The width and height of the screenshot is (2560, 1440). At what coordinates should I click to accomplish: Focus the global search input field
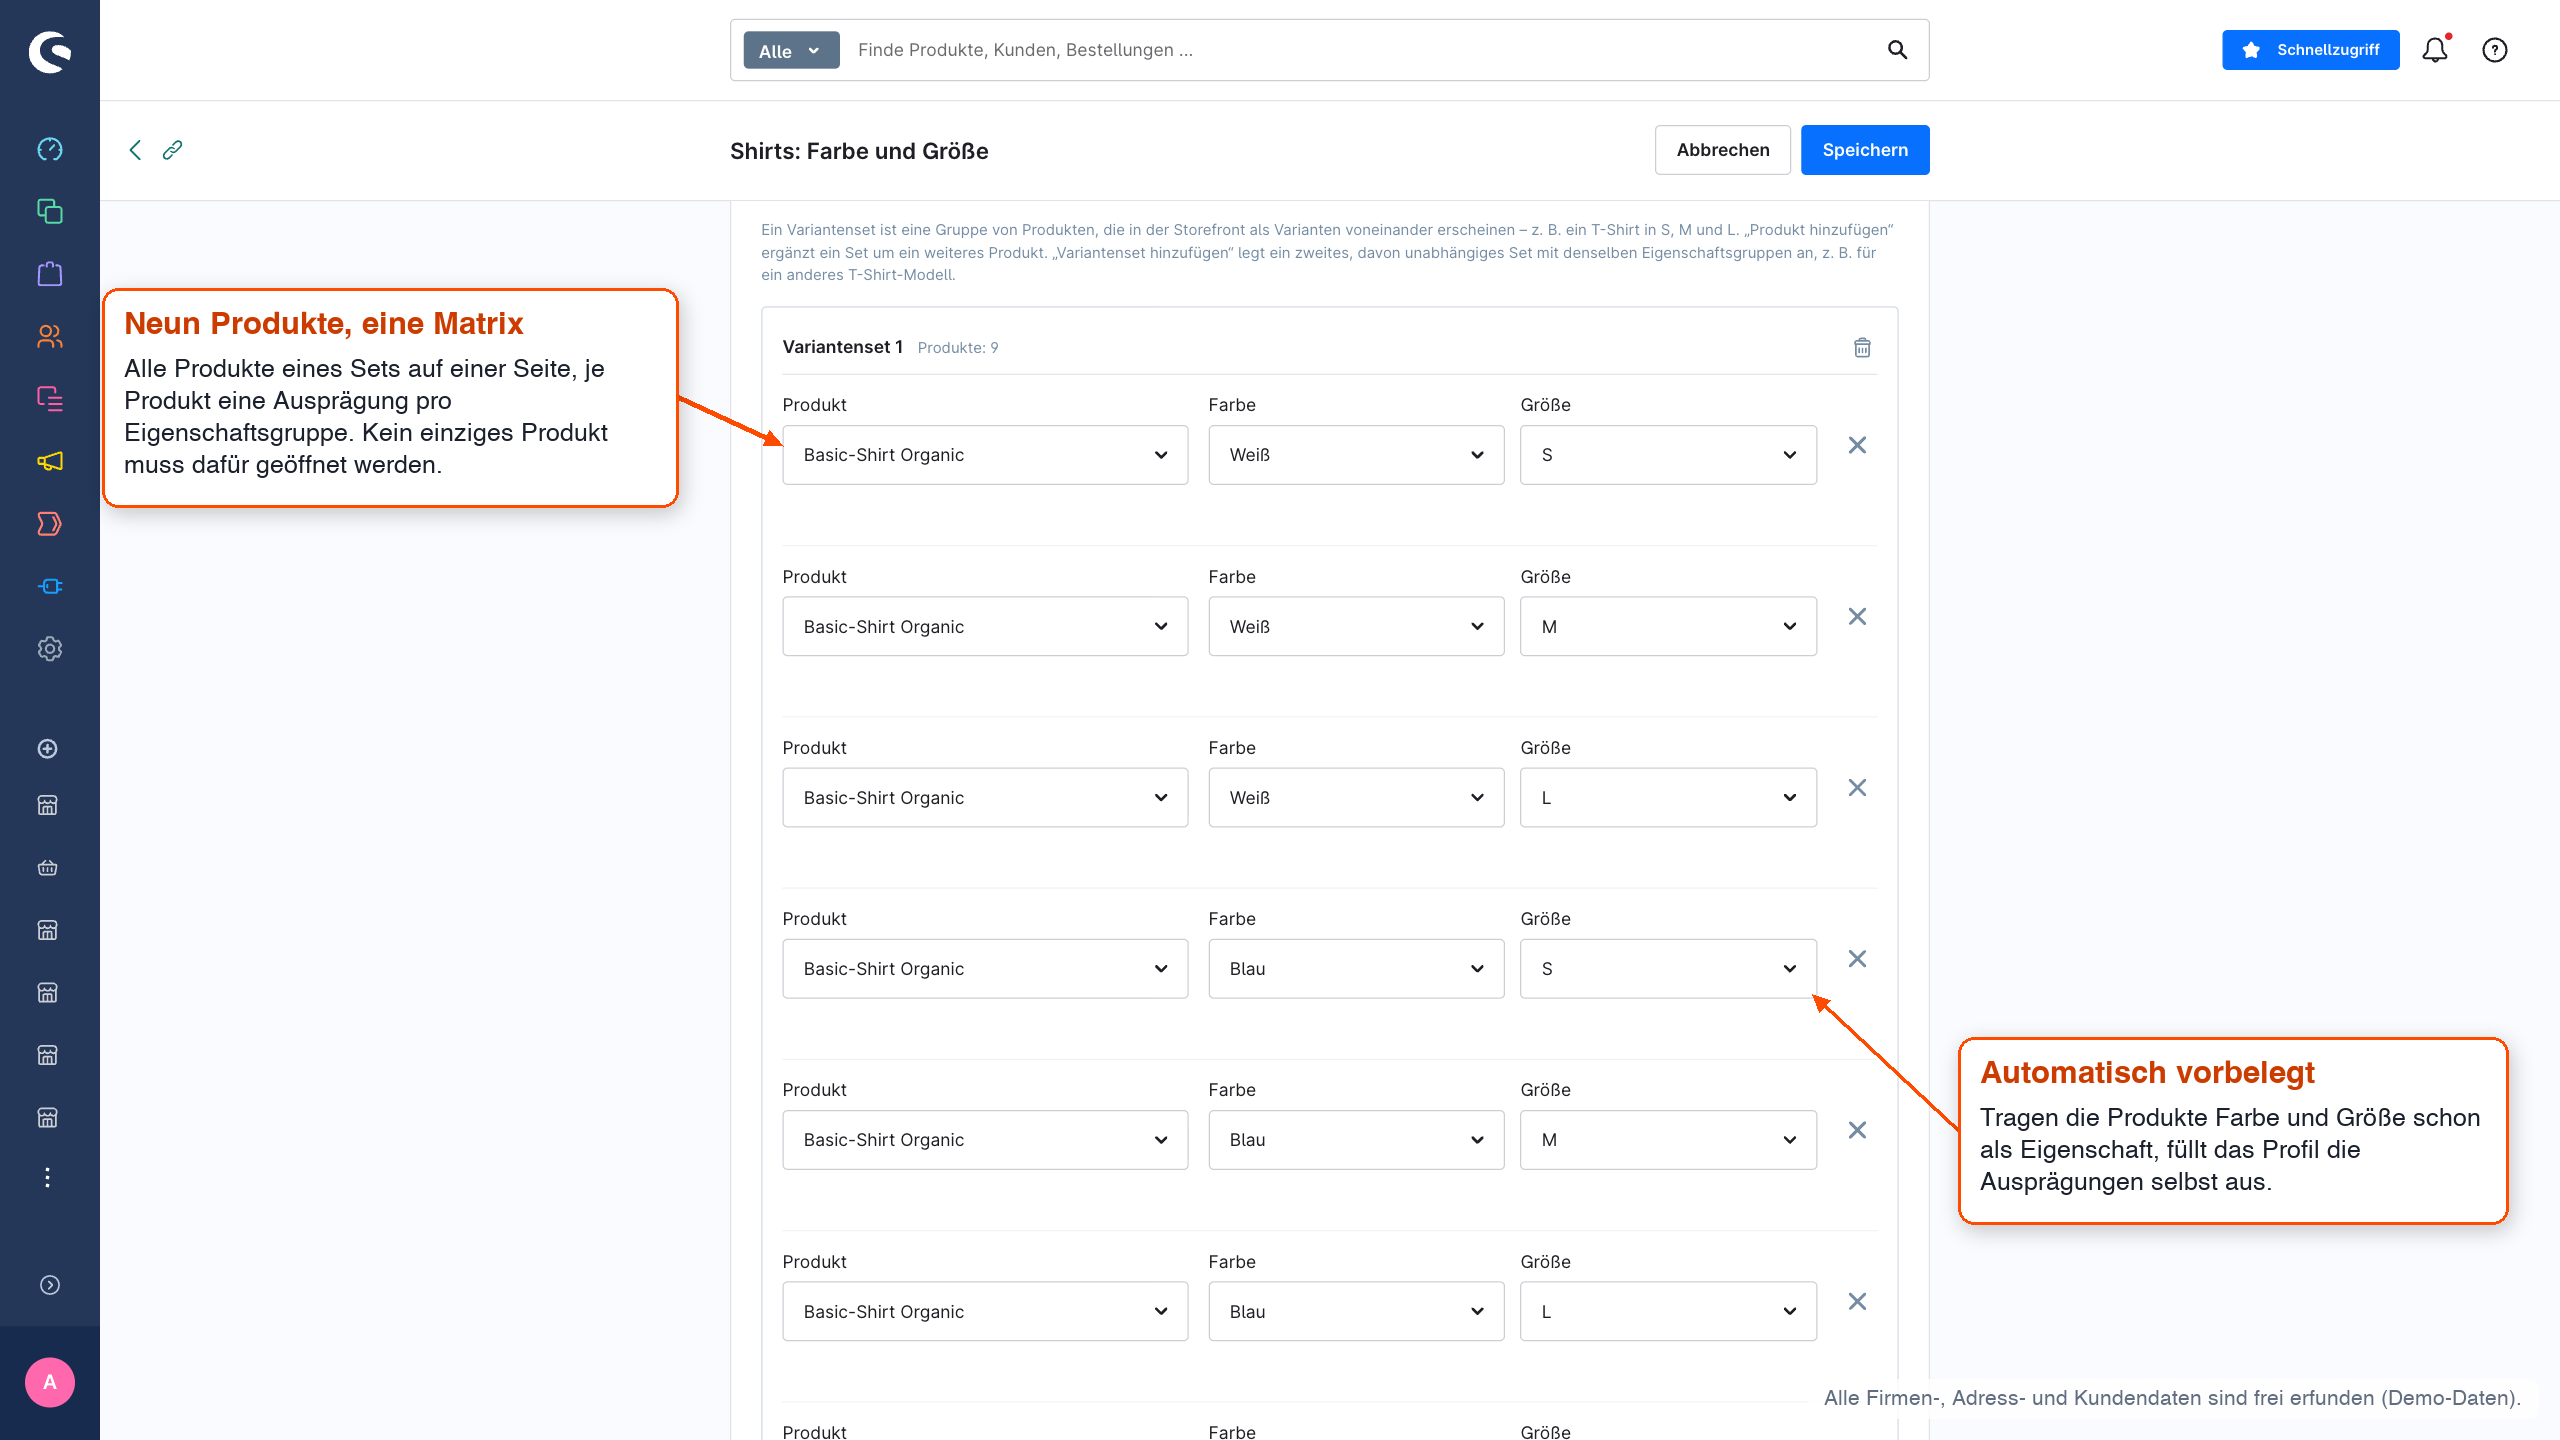tap(1365, 50)
